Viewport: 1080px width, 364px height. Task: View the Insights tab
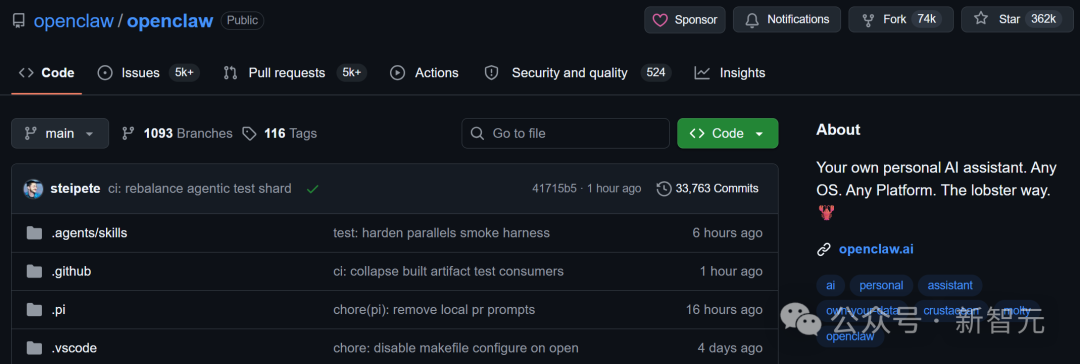pos(729,72)
